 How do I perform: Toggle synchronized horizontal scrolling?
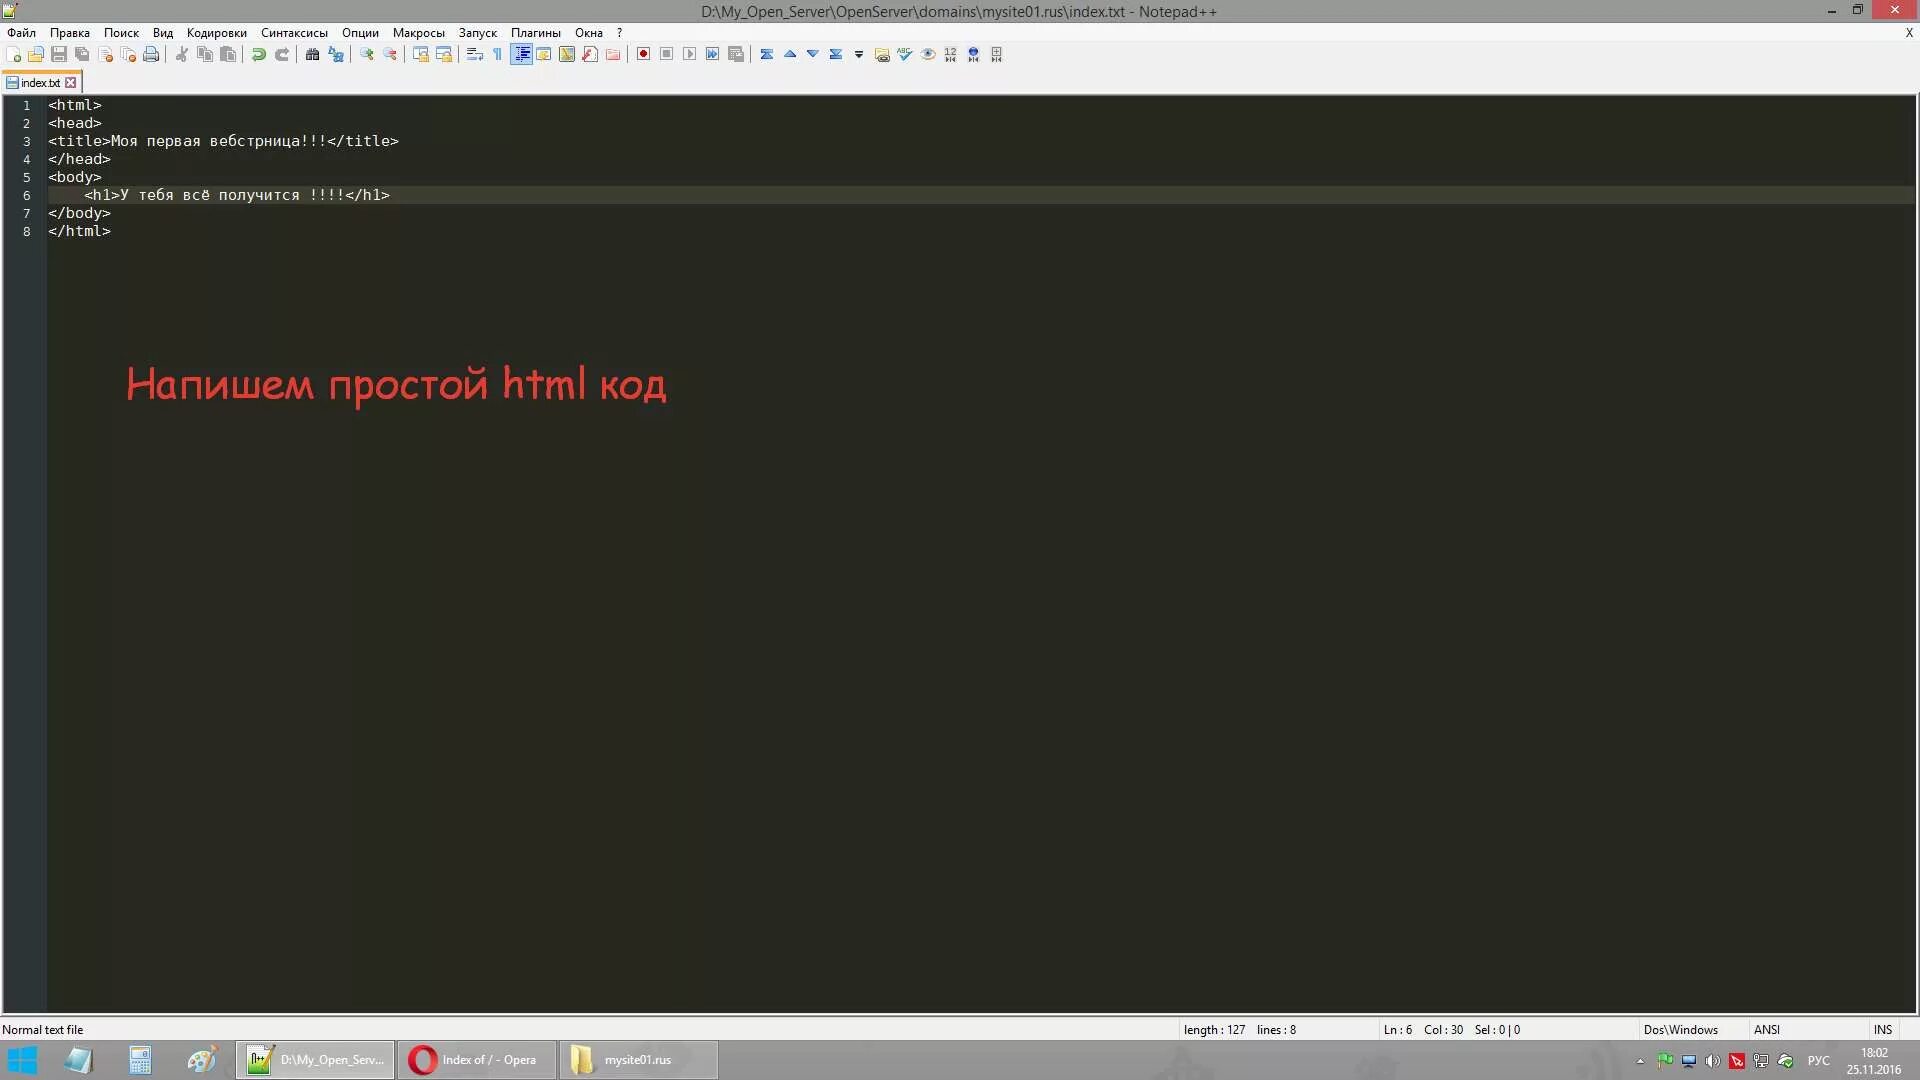pos(444,54)
